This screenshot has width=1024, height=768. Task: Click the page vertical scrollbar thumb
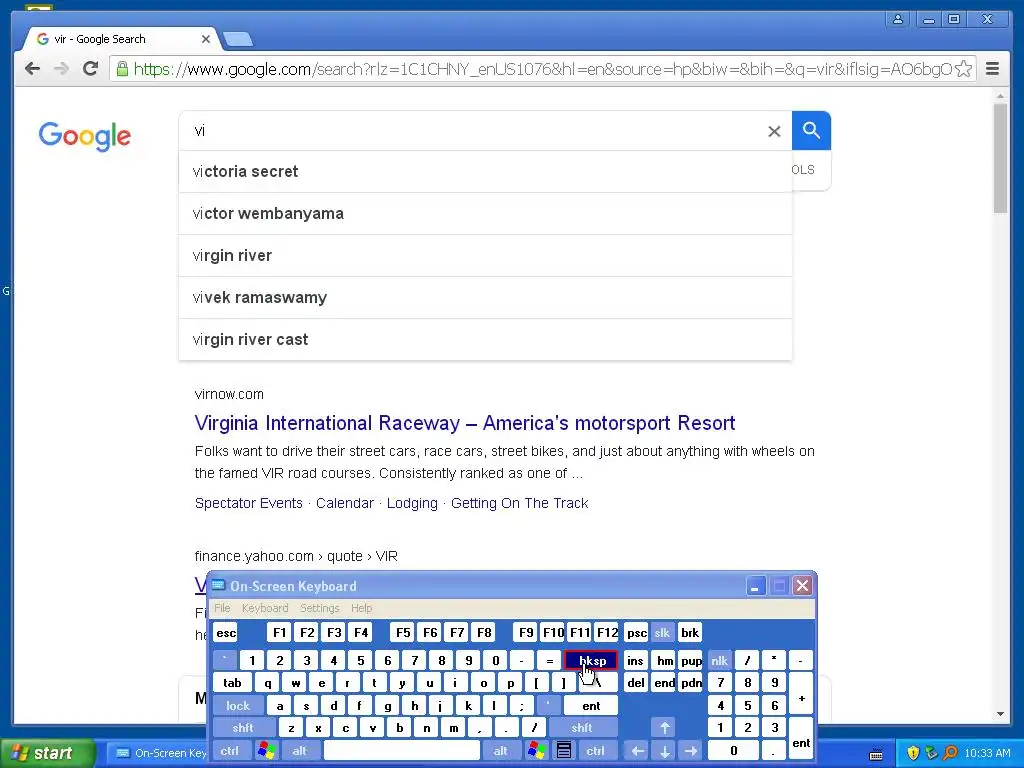click(x=1000, y=157)
